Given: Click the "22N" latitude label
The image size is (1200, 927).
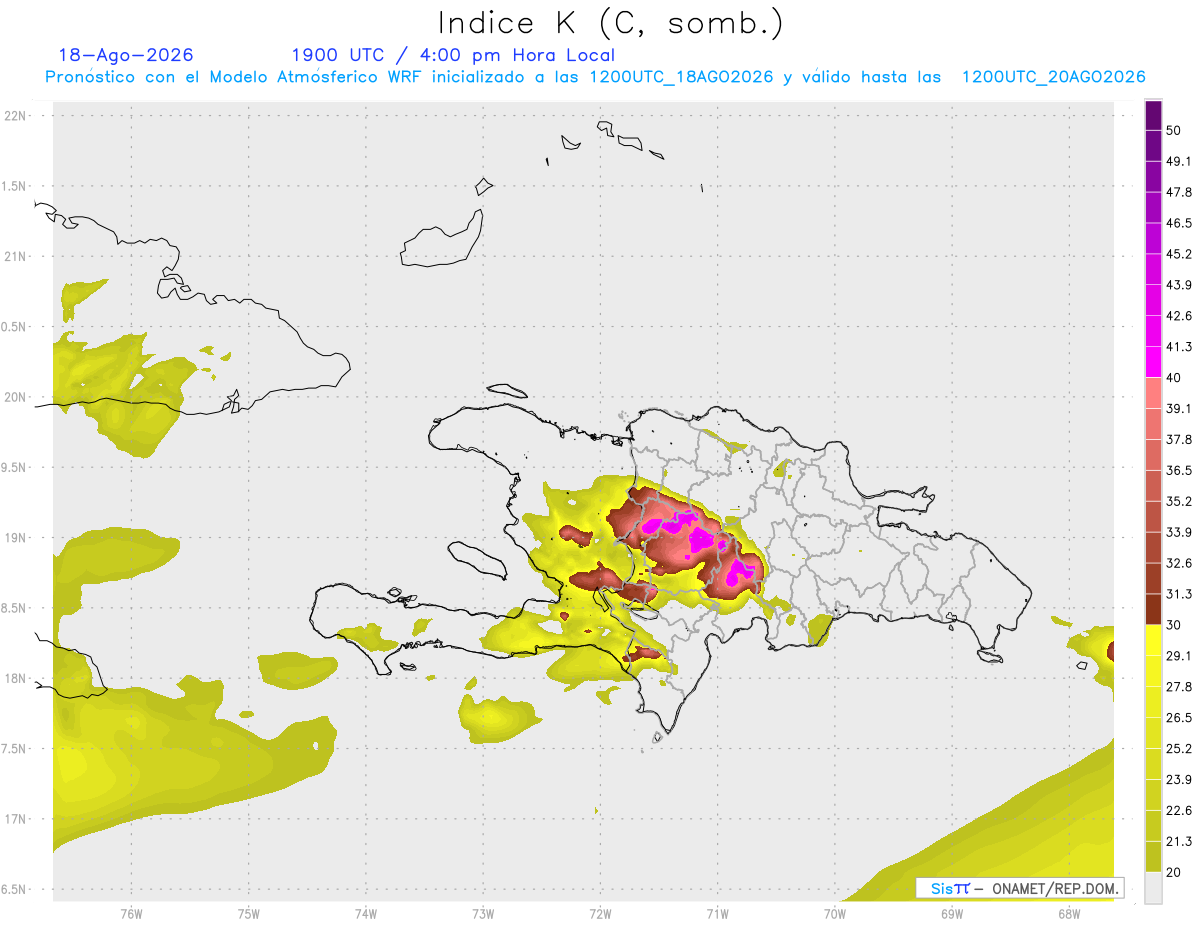Looking at the screenshot, I should (x=16, y=115).
